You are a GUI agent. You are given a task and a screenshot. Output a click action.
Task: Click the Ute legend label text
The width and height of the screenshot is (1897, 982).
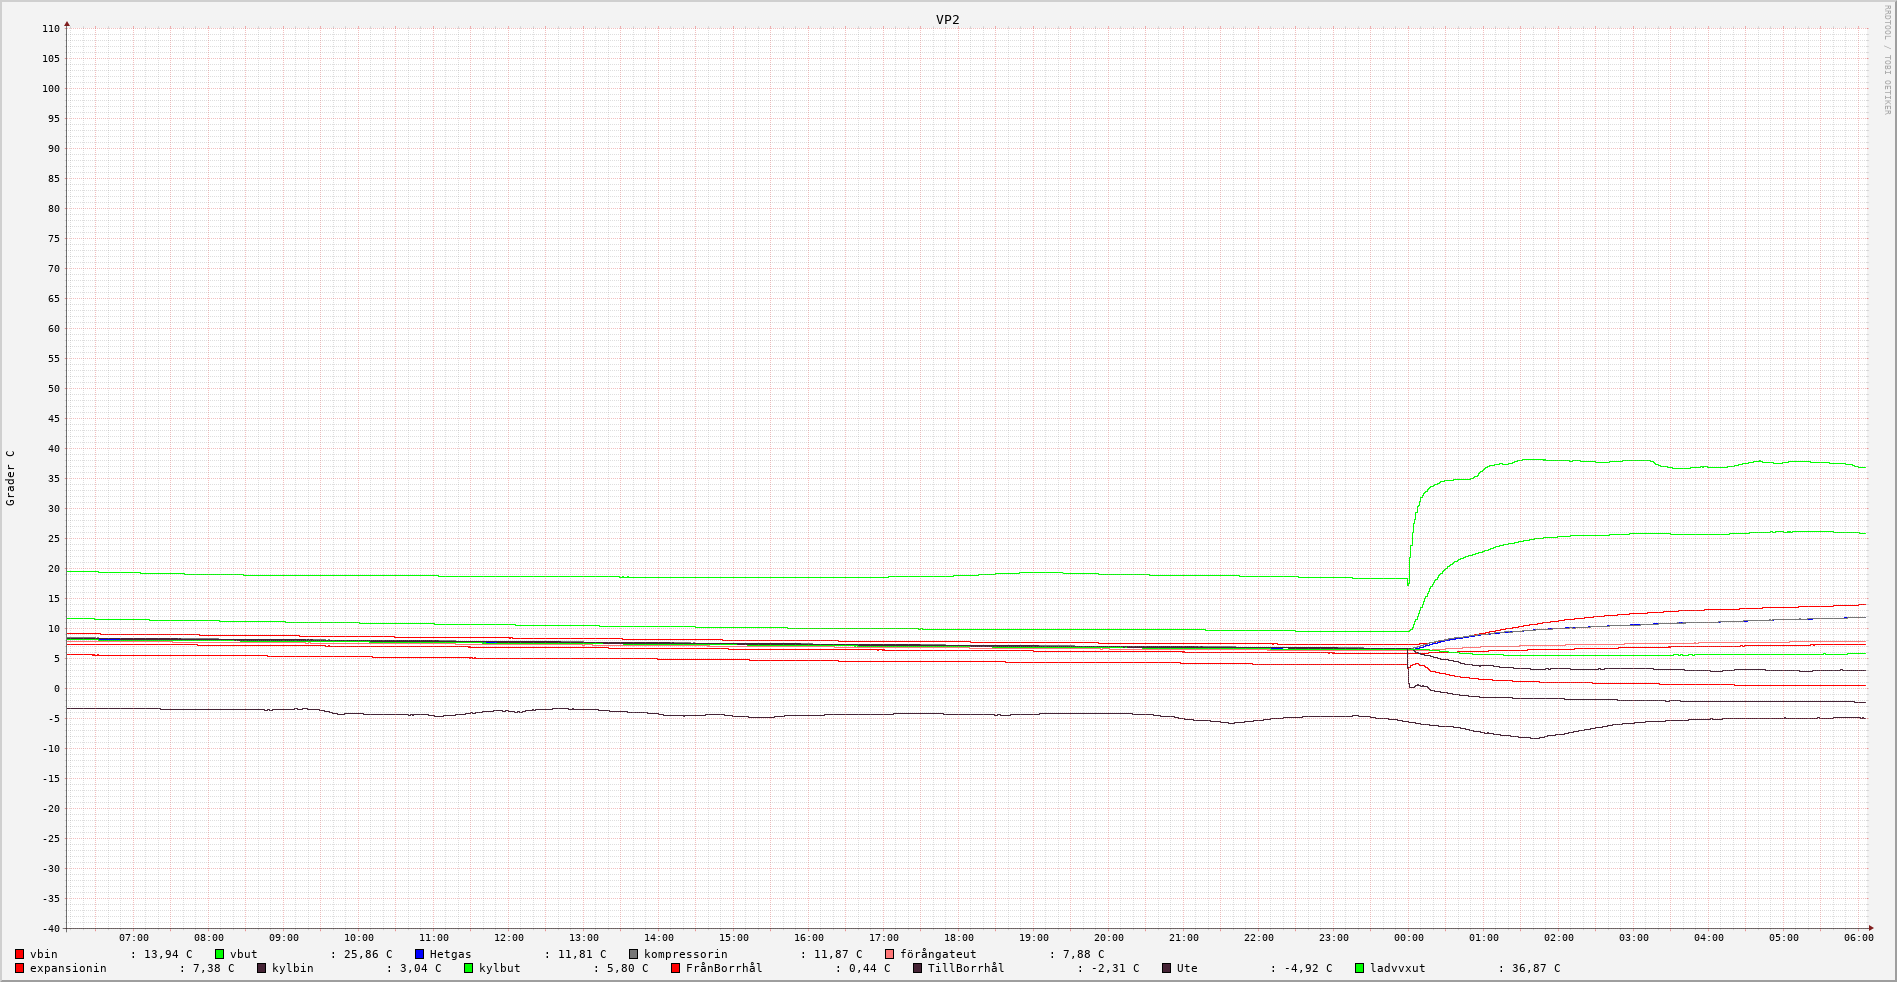pyautogui.click(x=1187, y=969)
